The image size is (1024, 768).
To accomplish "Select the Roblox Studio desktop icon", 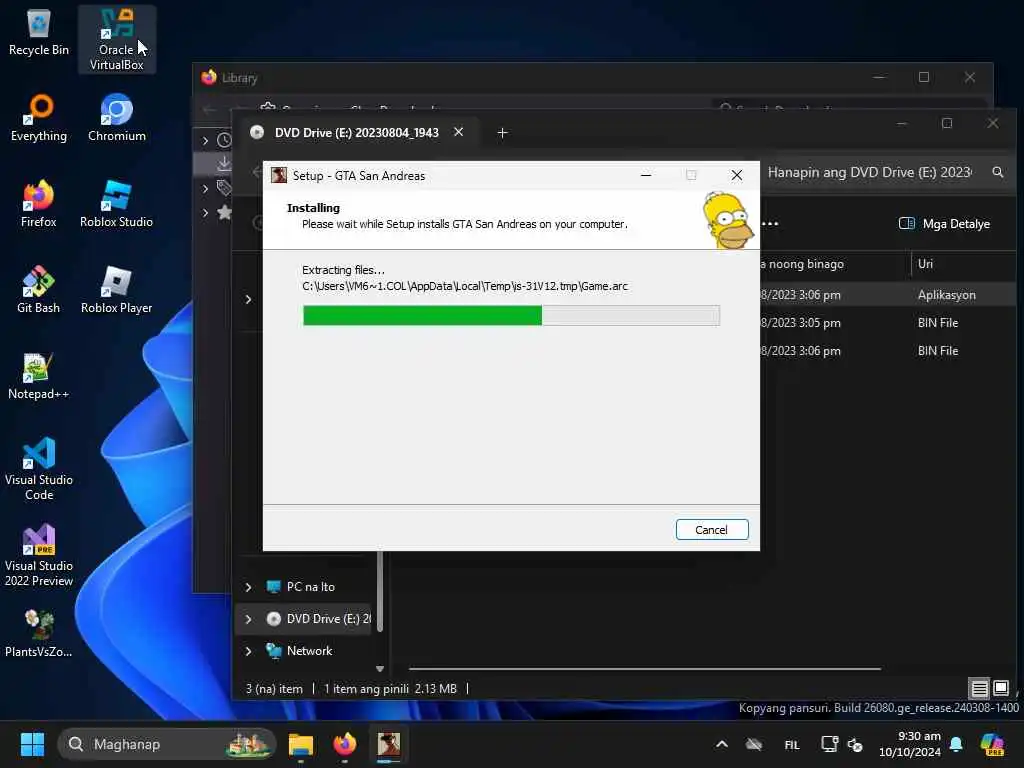I will pos(116,204).
